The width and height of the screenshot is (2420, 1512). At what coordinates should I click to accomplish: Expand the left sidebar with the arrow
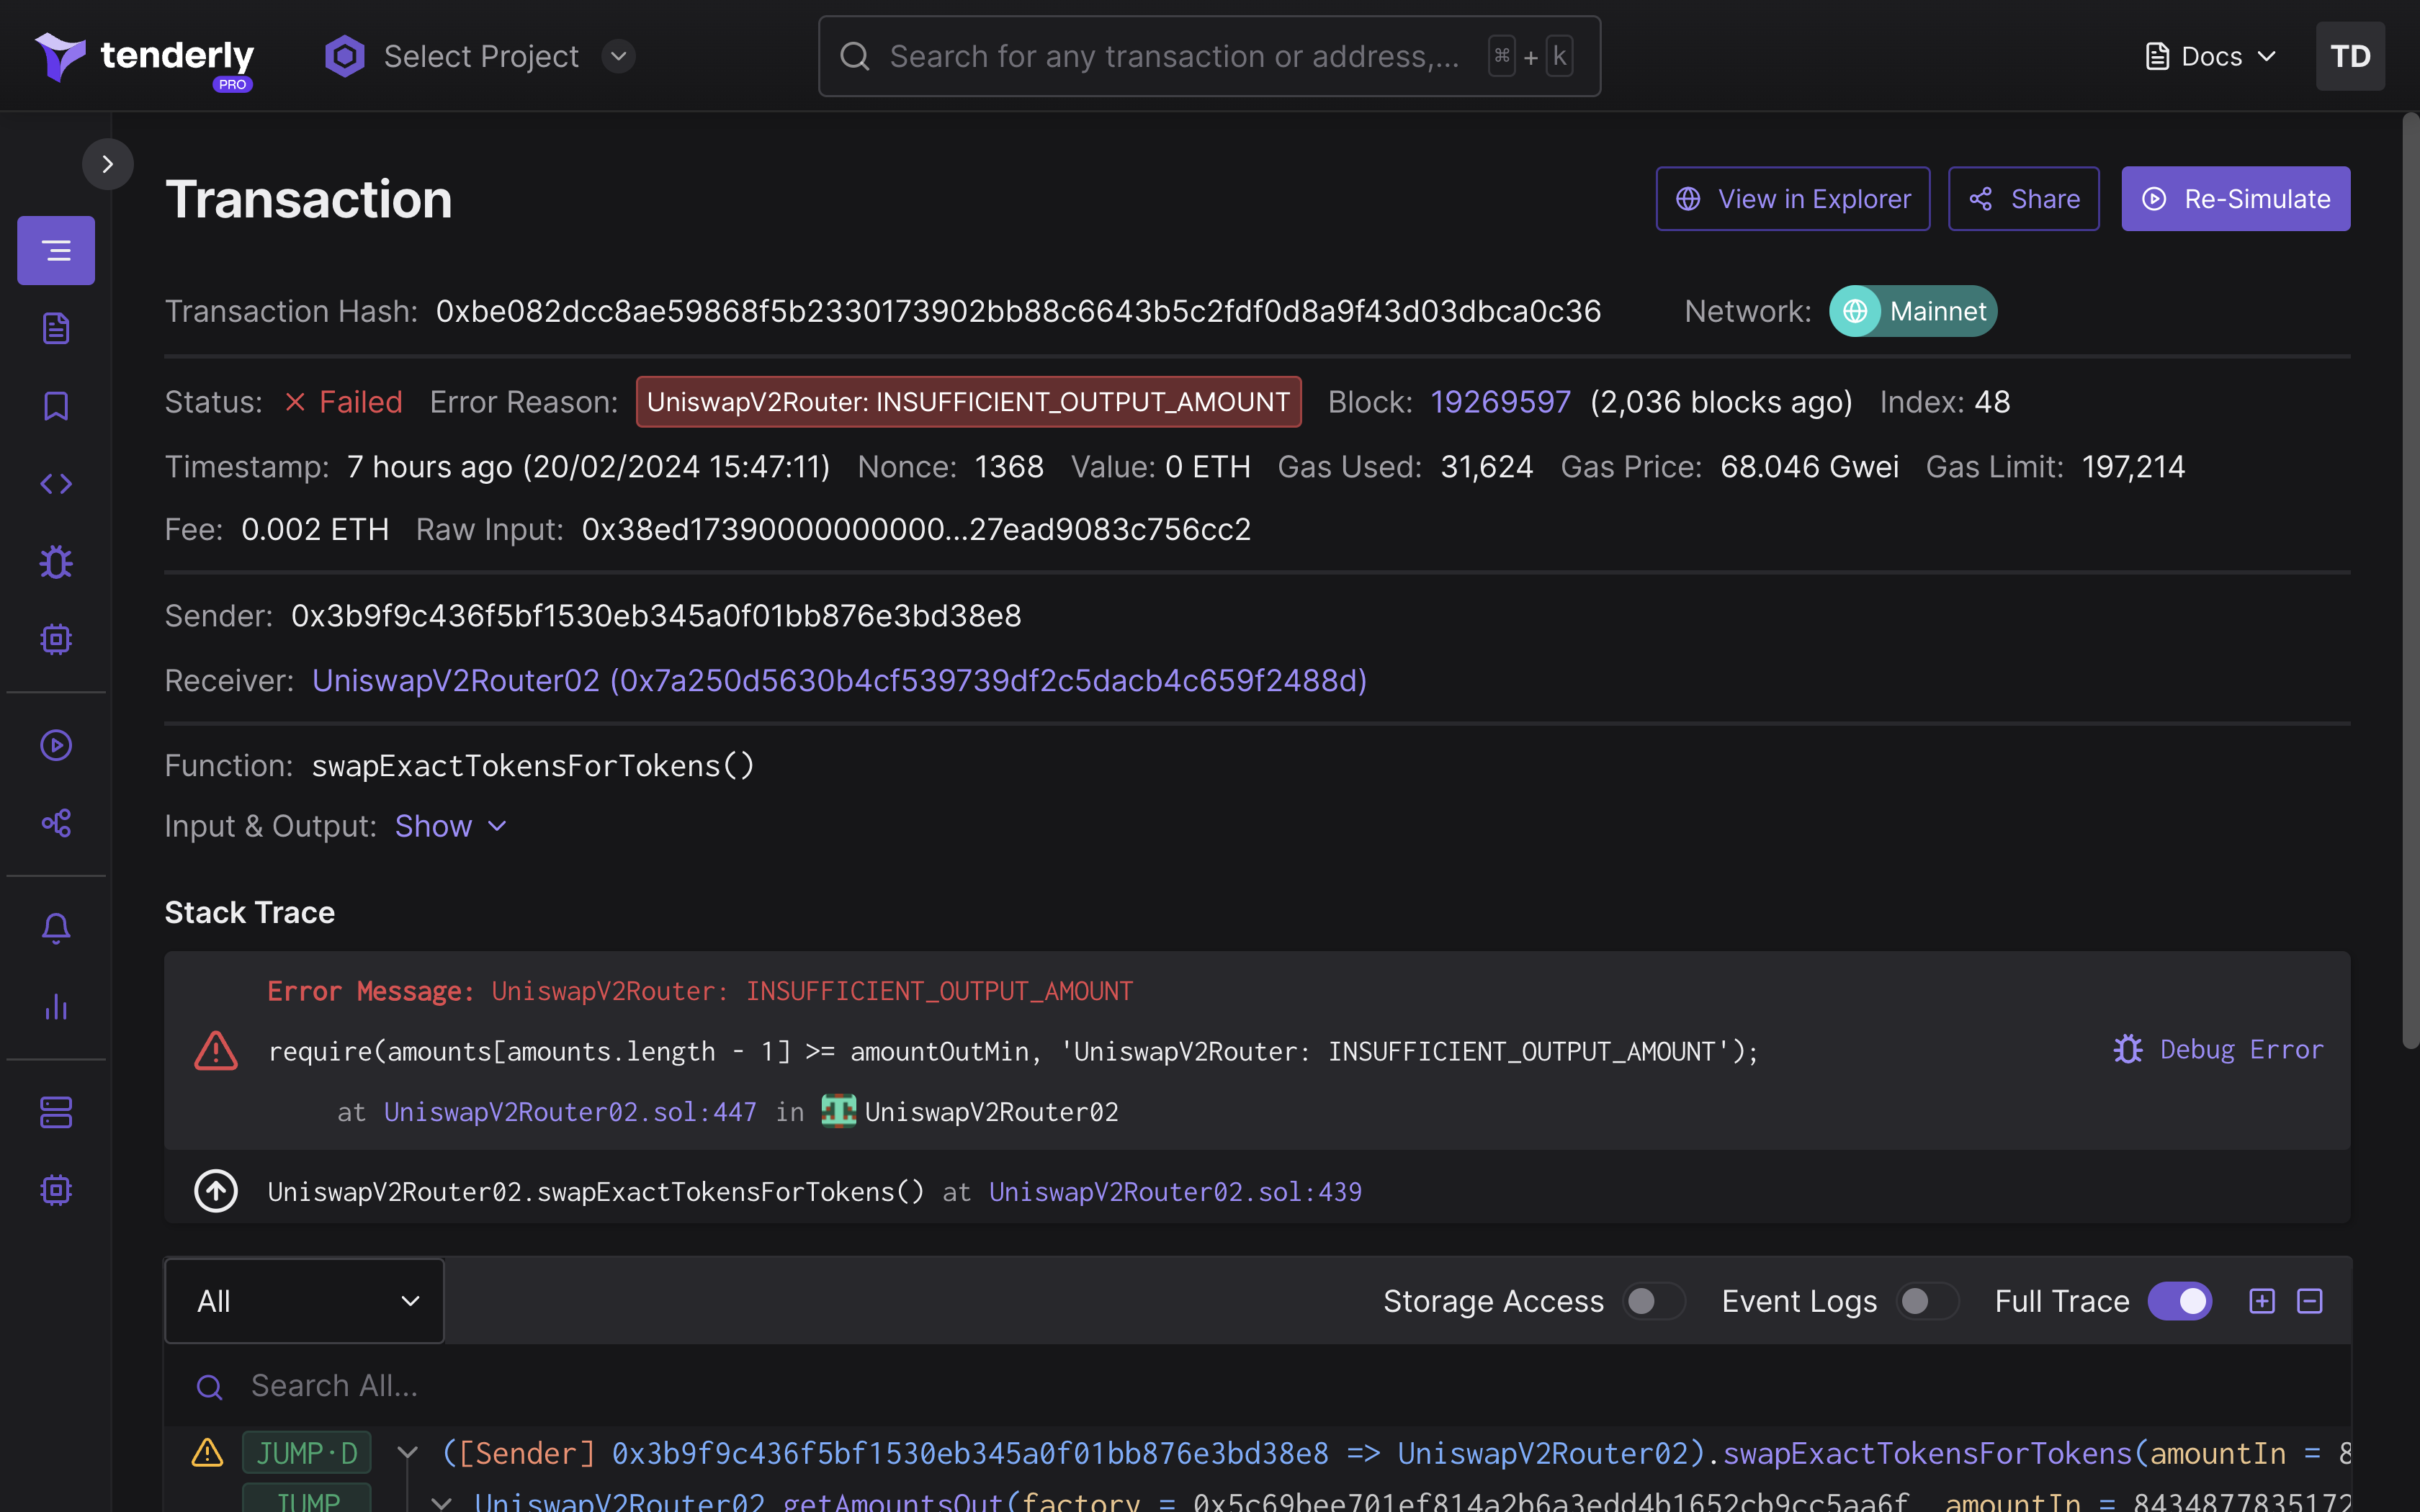(108, 164)
